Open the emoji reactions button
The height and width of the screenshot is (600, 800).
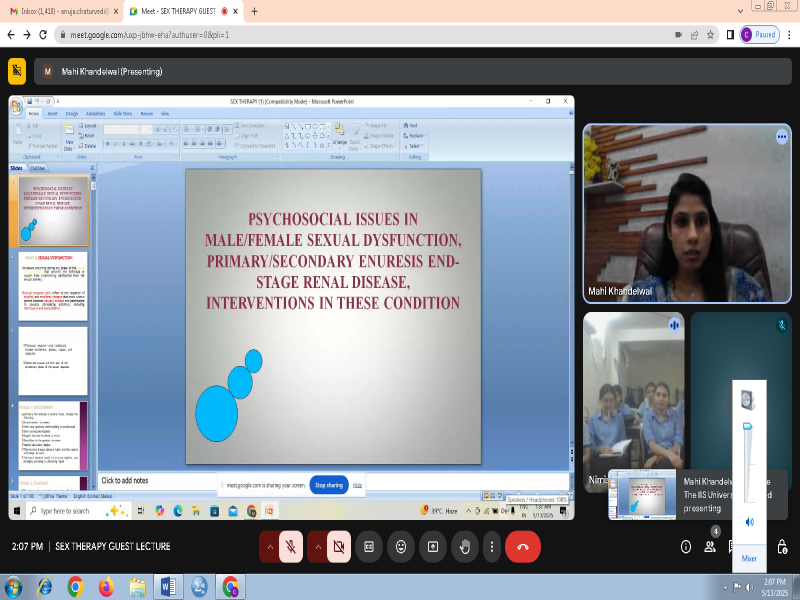click(401, 547)
